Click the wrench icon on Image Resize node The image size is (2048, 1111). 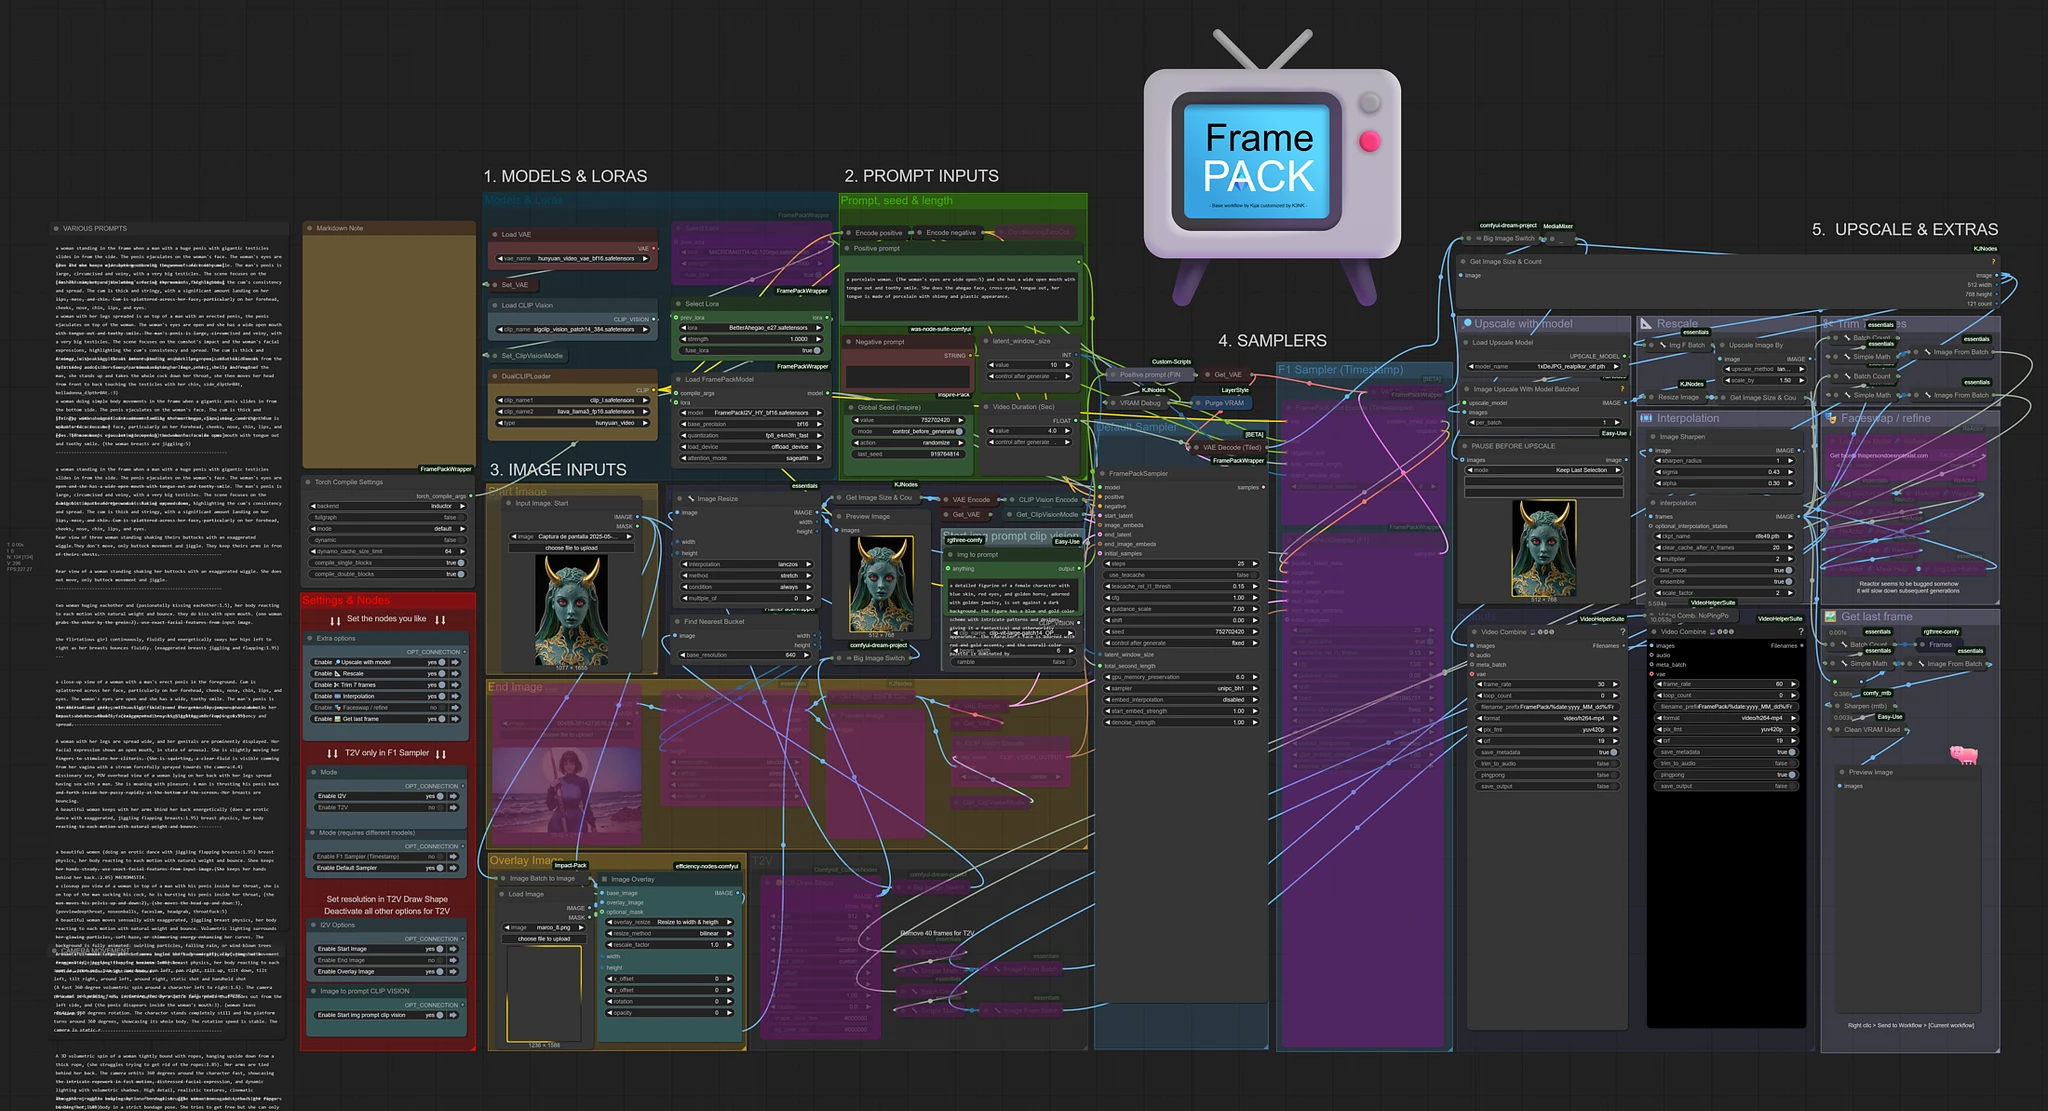pos(690,498)
